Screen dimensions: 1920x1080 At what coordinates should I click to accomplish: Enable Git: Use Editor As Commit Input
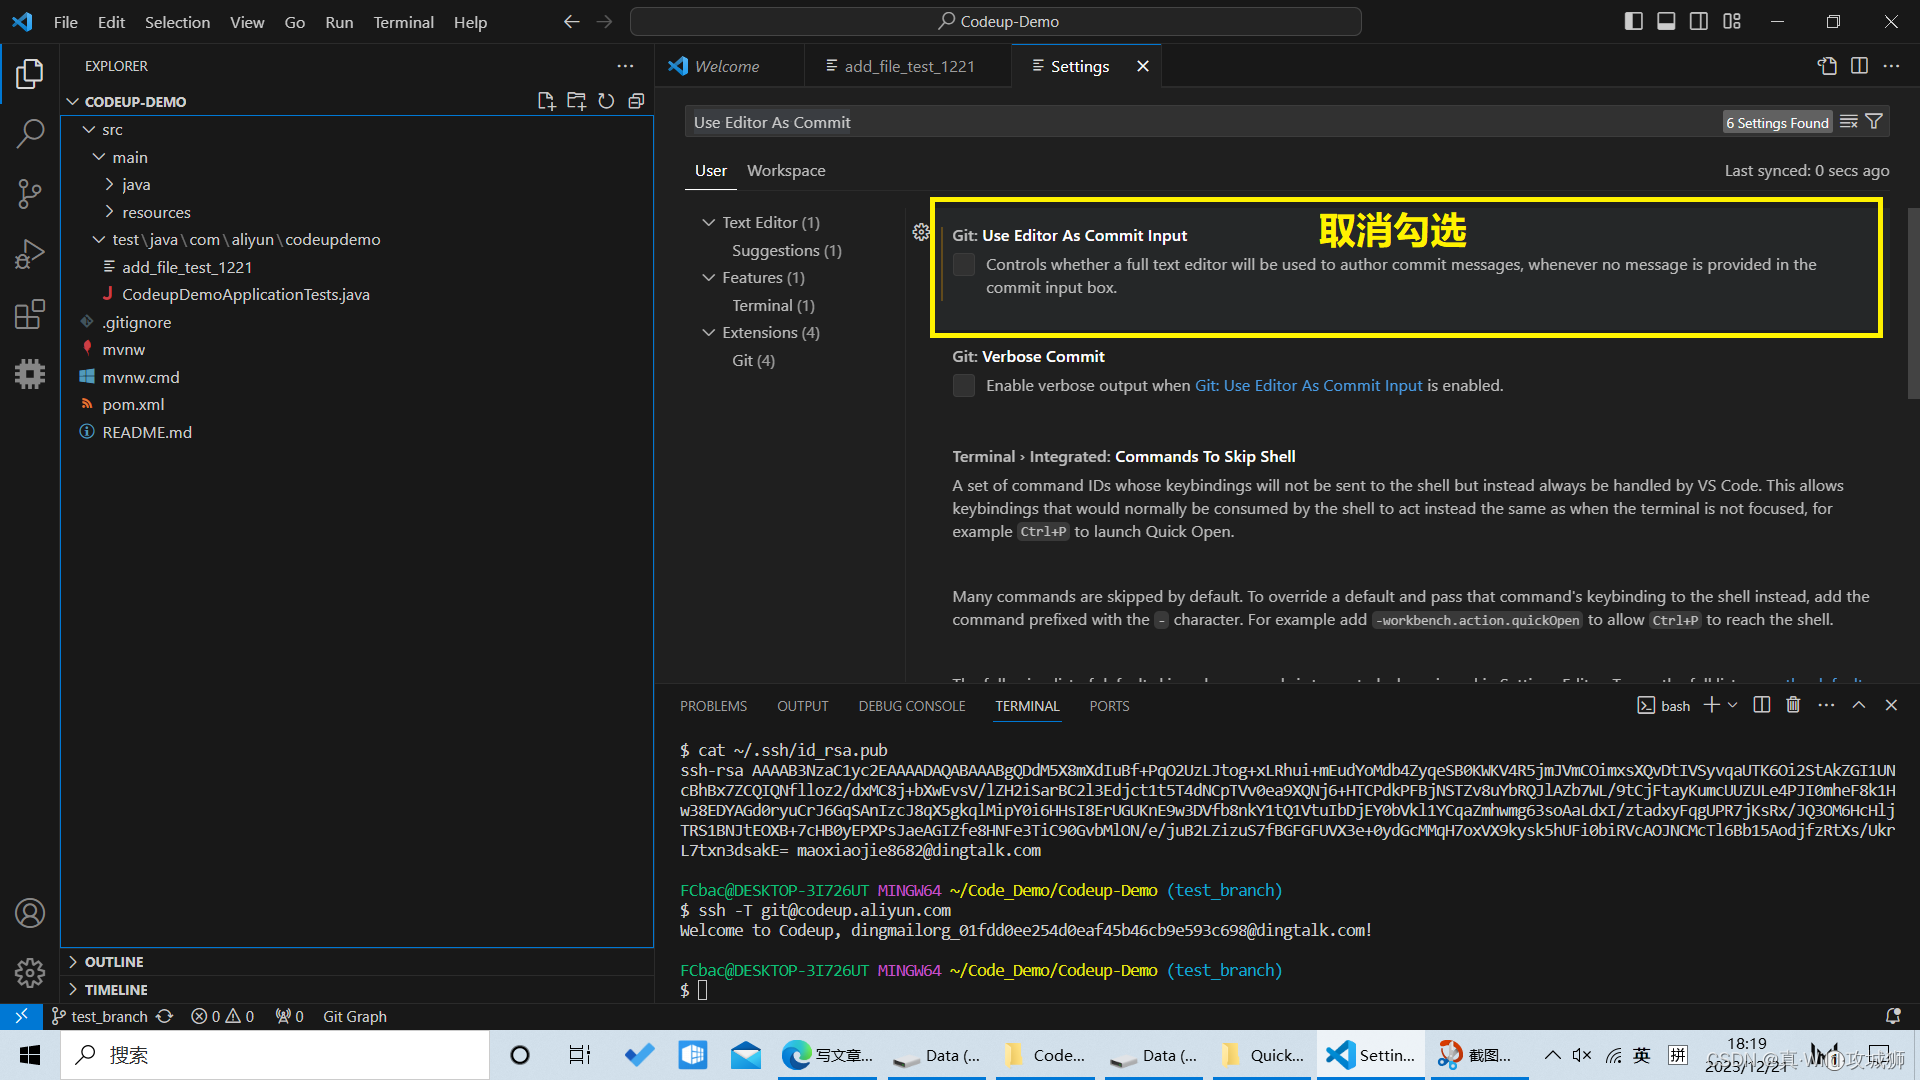(963, 264)
